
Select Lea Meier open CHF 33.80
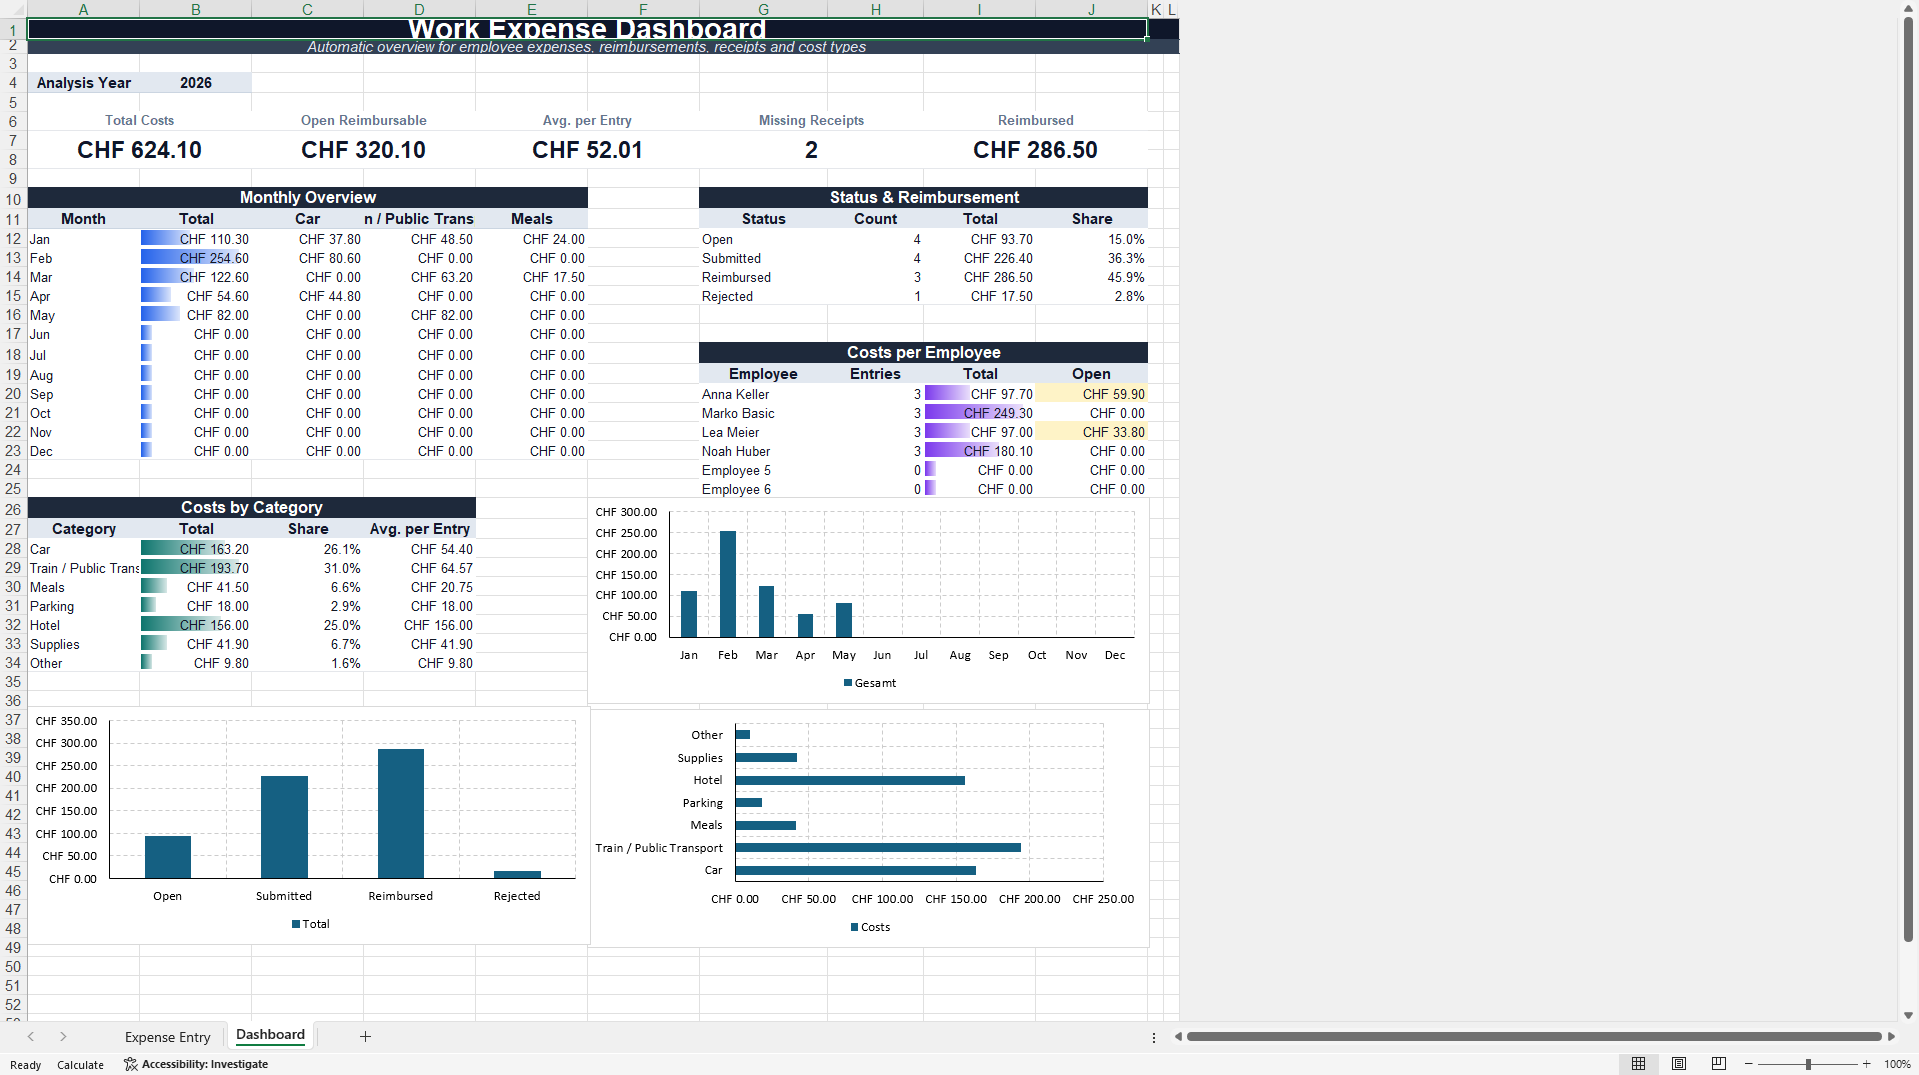pyautogui.click(x=1091, y=432)
